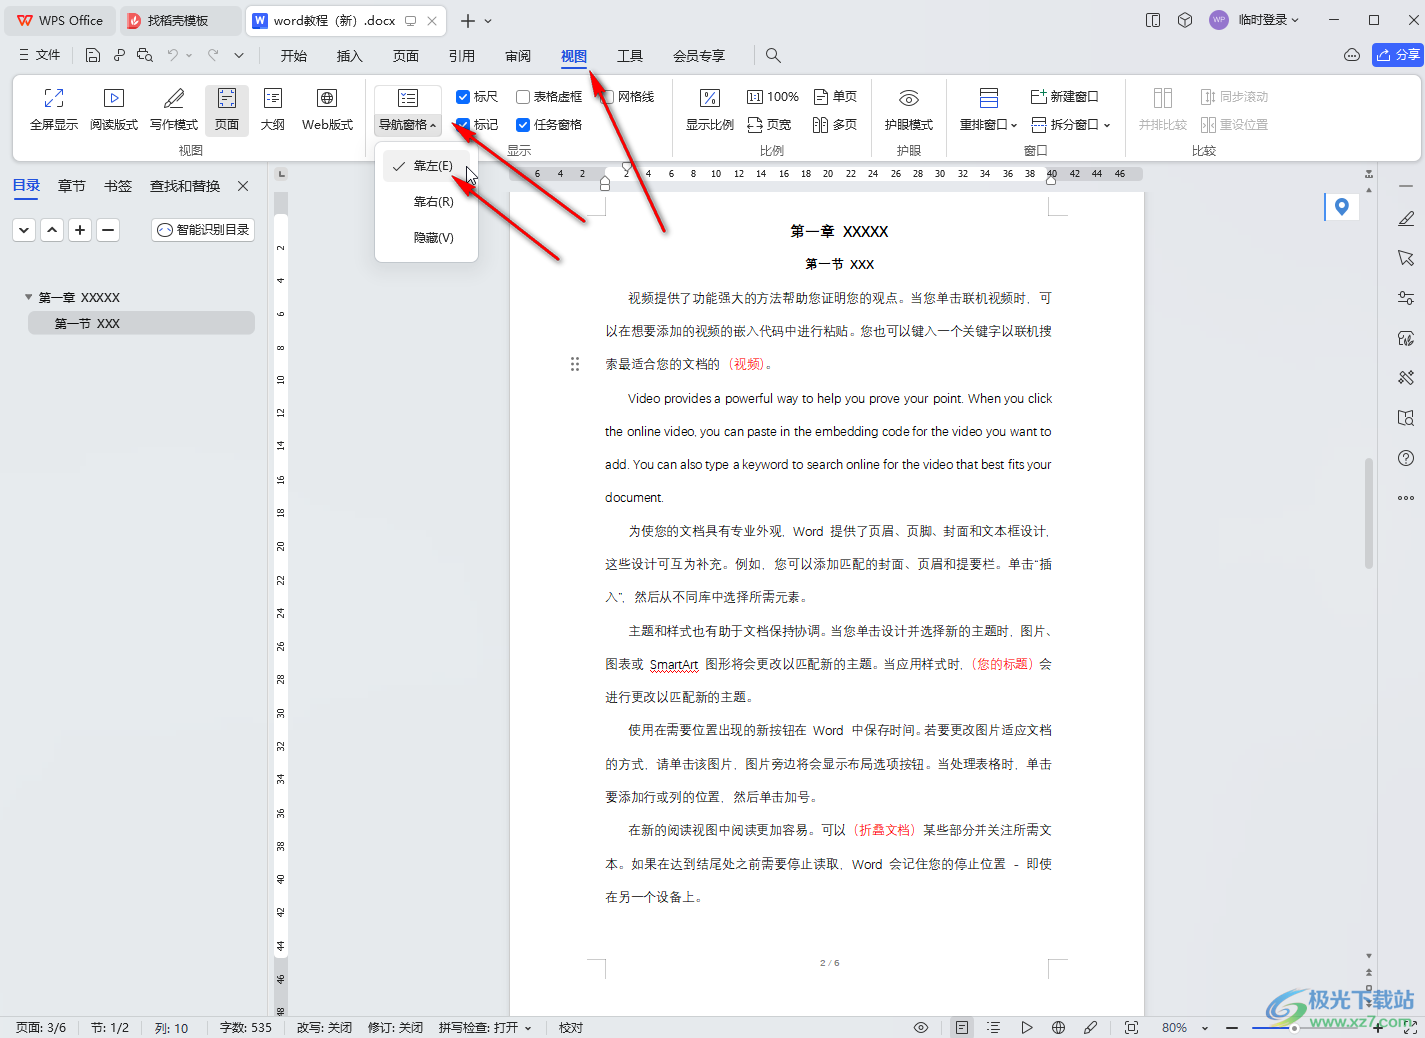This screenshot has width=1425, height=1038.
Task: Open the 查找和替换 navigation tab
Action: (x=185, y=186)
